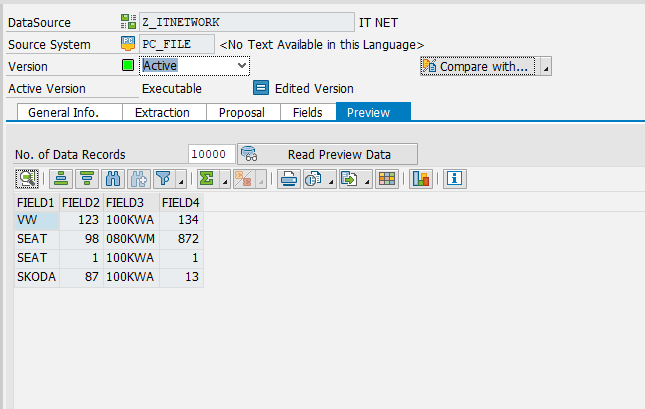Print the preview table
The height and width of the screenshot is (409, 645).
point(289,179)
